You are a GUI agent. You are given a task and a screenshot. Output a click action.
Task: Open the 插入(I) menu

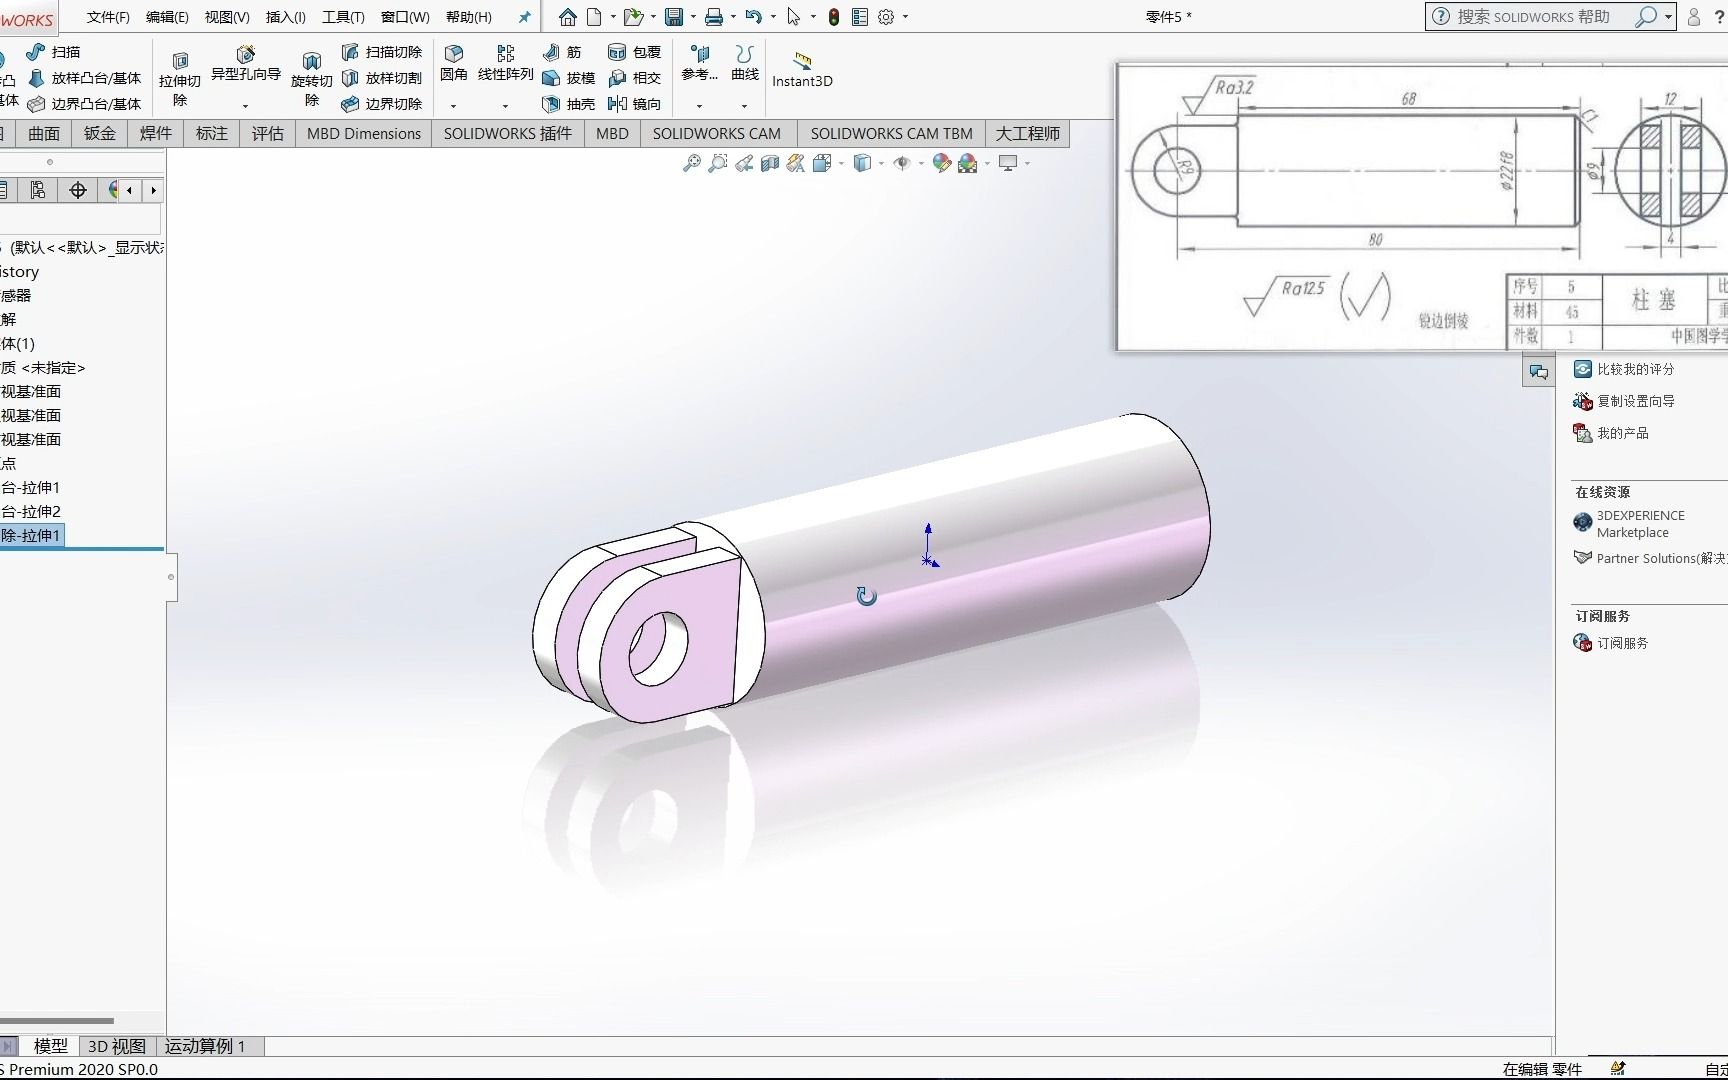pos(286,17)
